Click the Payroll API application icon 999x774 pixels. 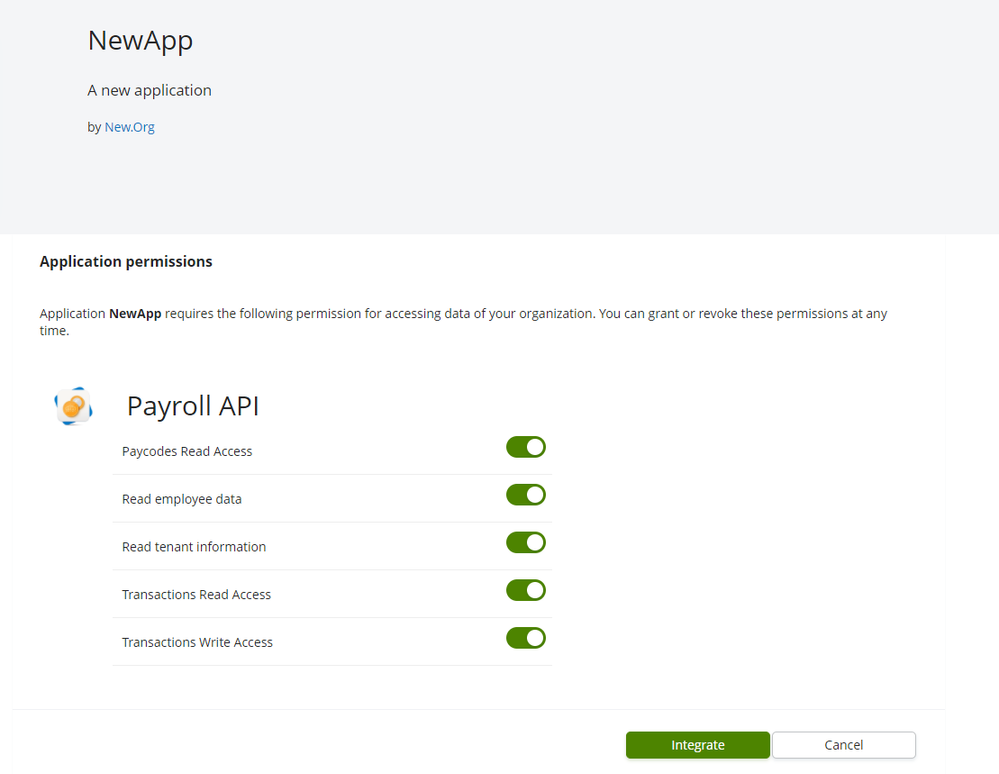73,405
